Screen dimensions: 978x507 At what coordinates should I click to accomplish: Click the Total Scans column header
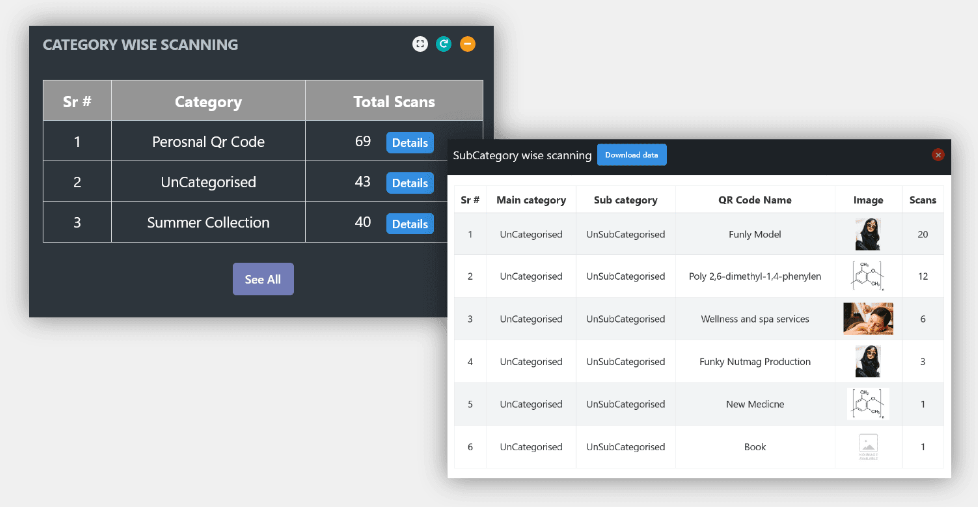[394, 101]
